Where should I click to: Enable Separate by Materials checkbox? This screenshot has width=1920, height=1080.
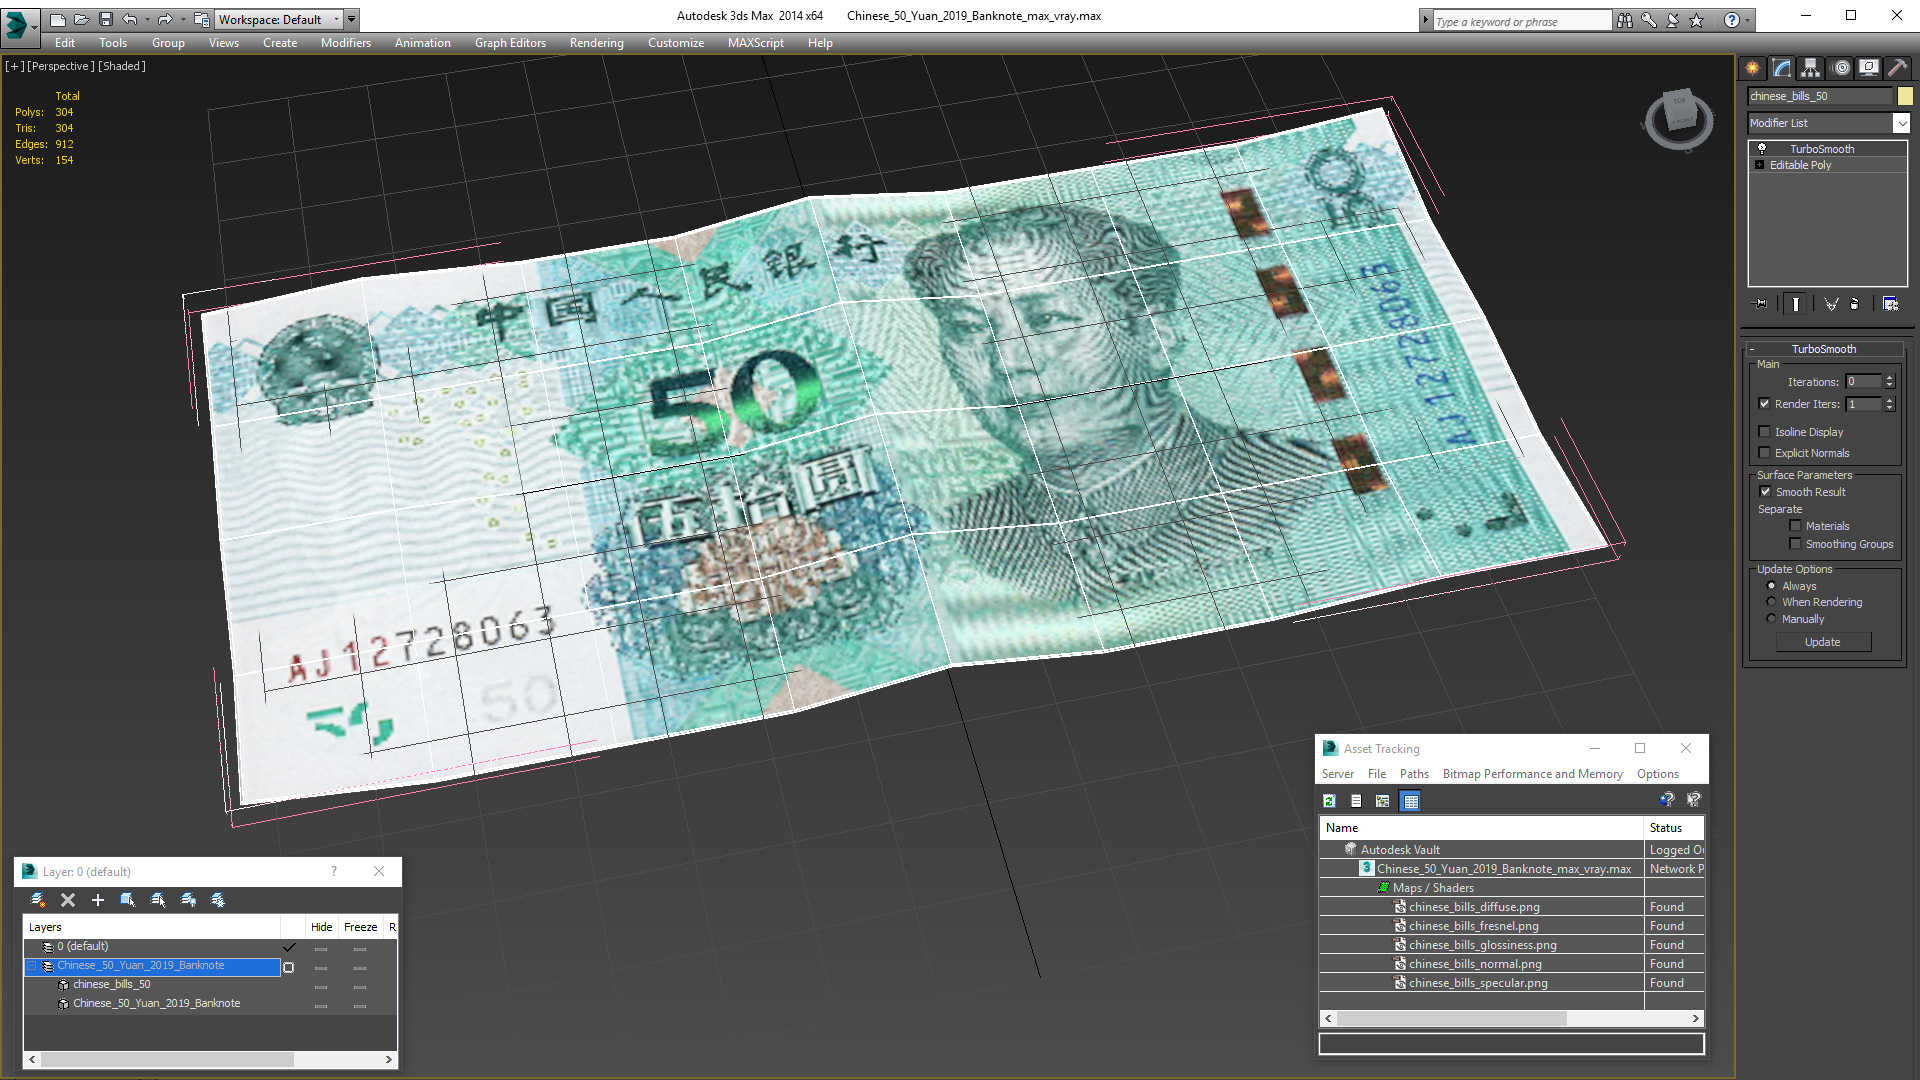coord(1795,526)
